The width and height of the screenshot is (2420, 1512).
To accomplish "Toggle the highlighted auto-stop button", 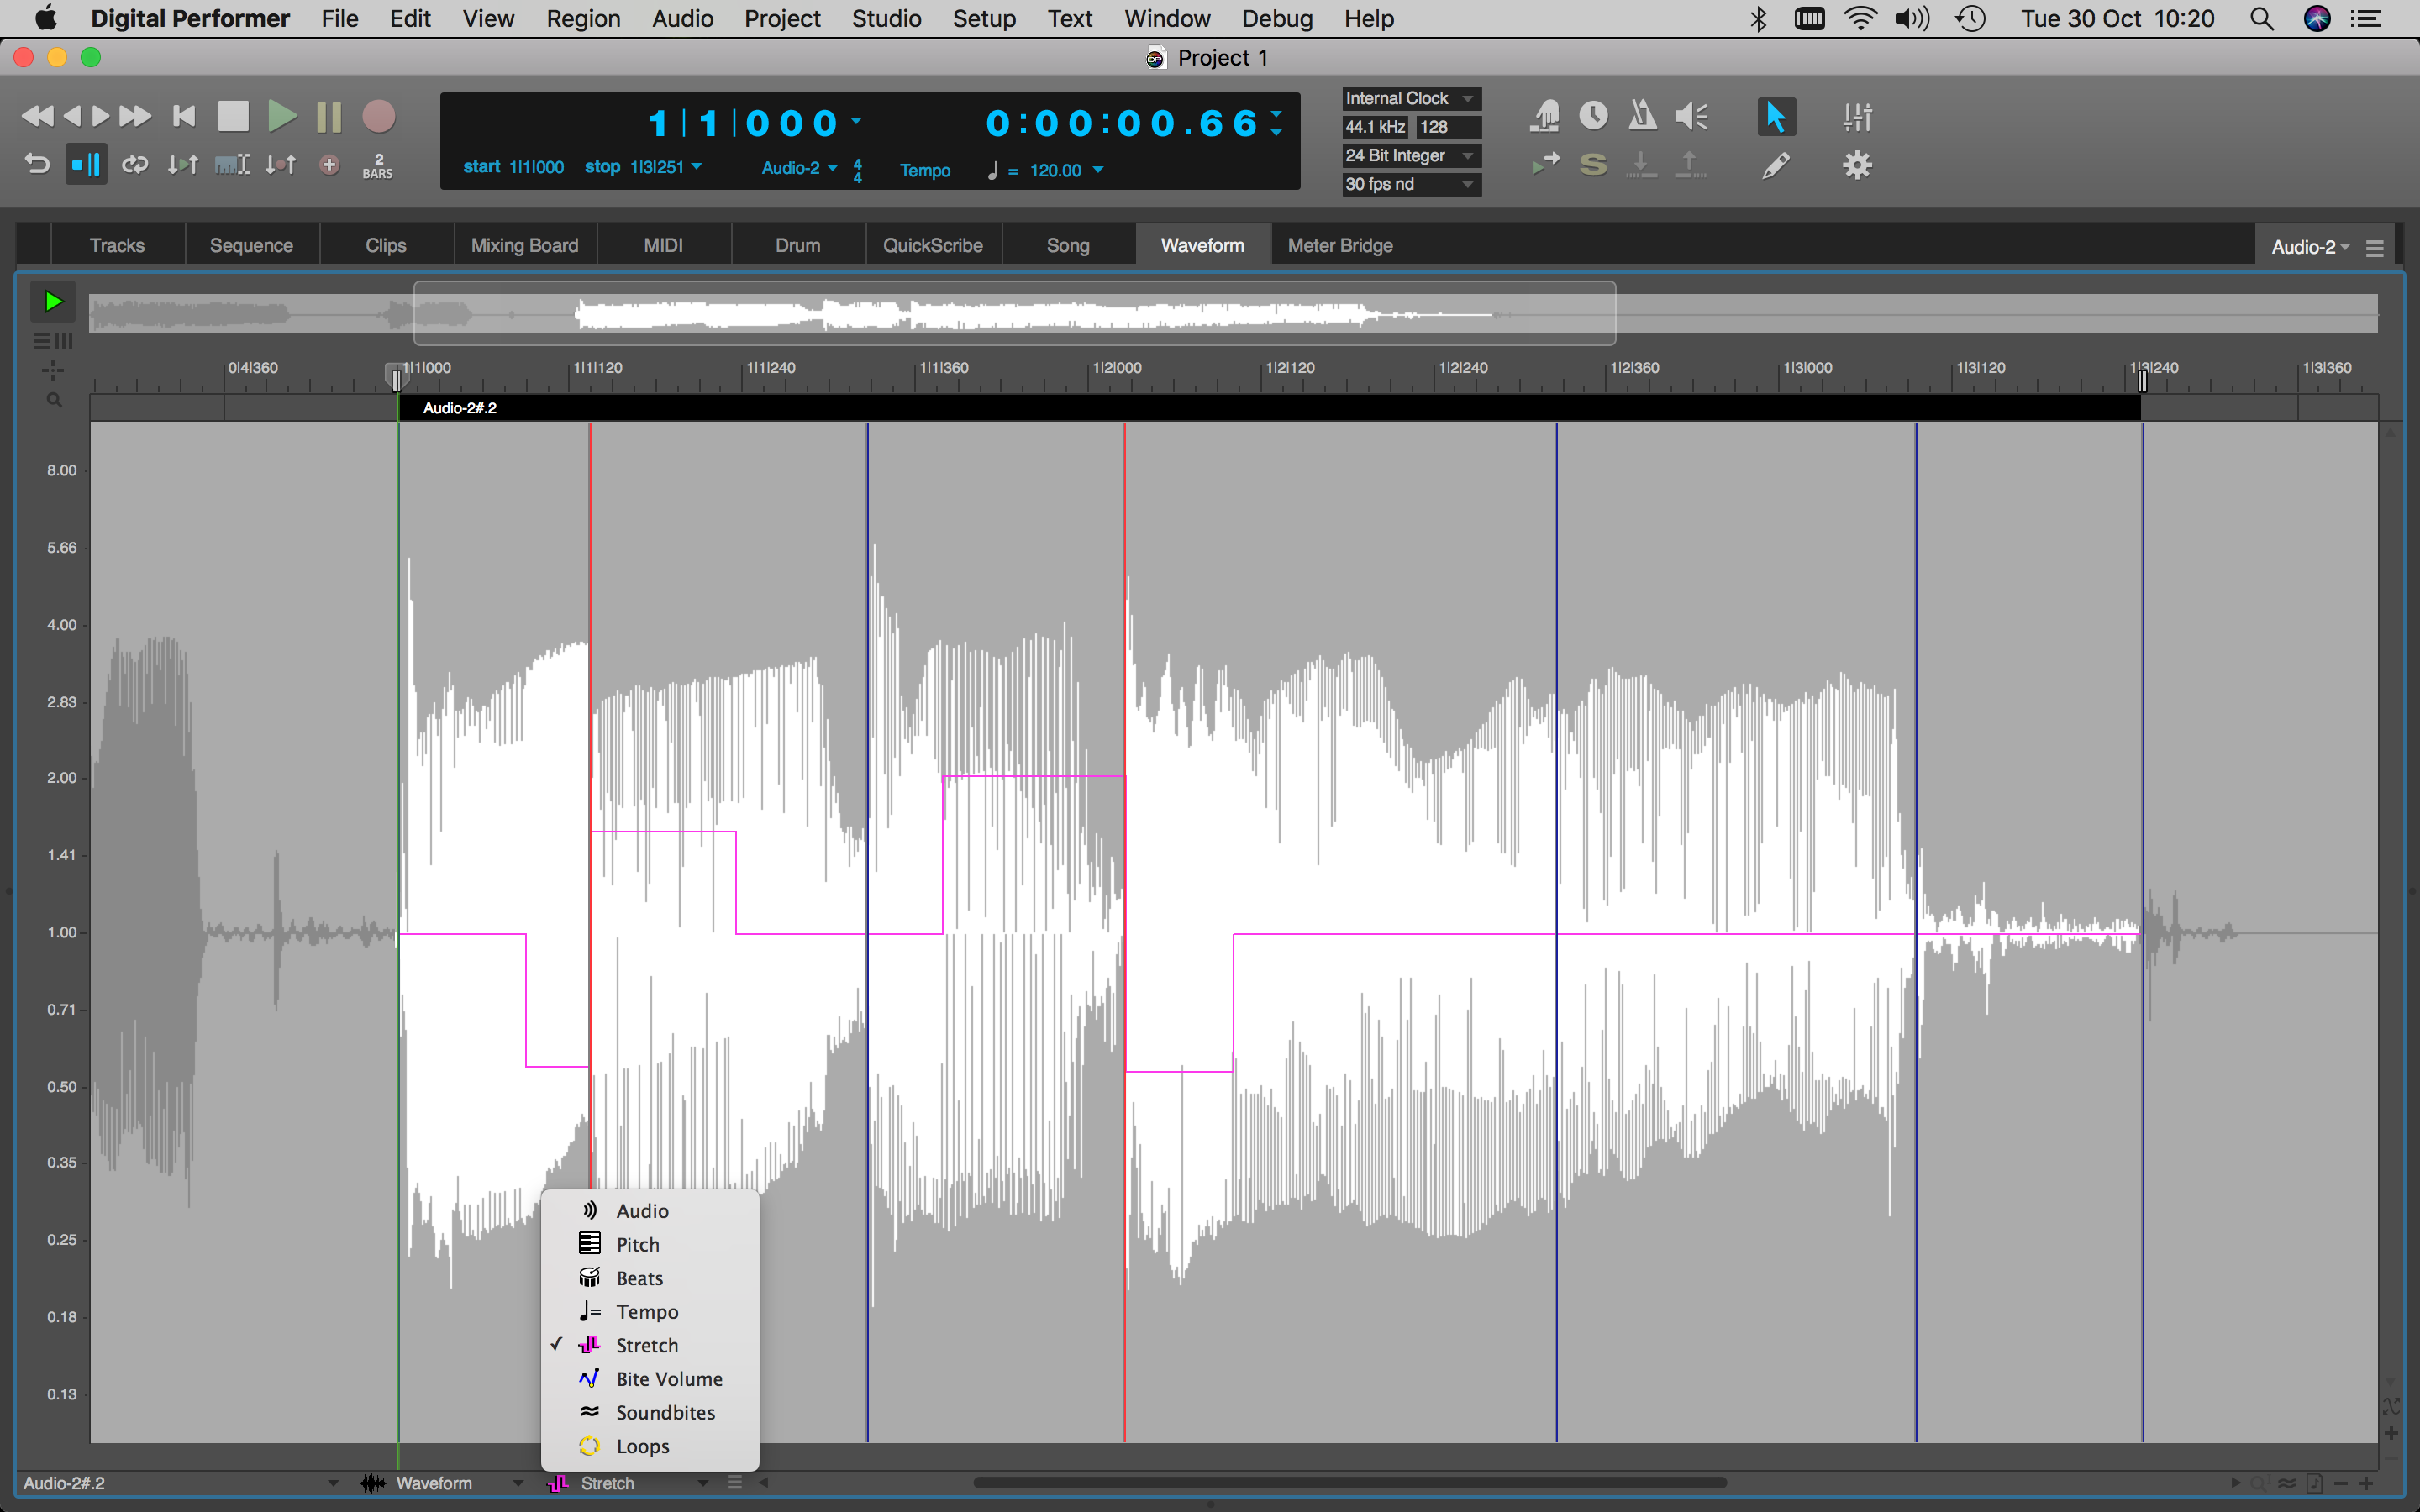I will [86, 164].
